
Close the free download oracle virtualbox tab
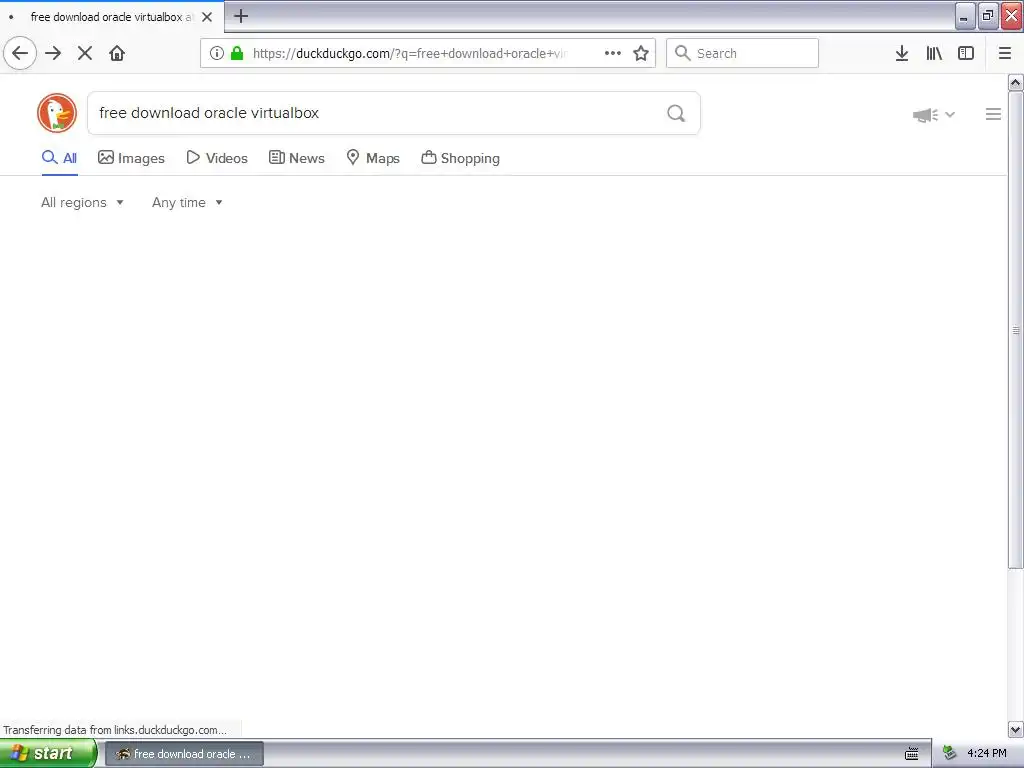click(207, 17)
